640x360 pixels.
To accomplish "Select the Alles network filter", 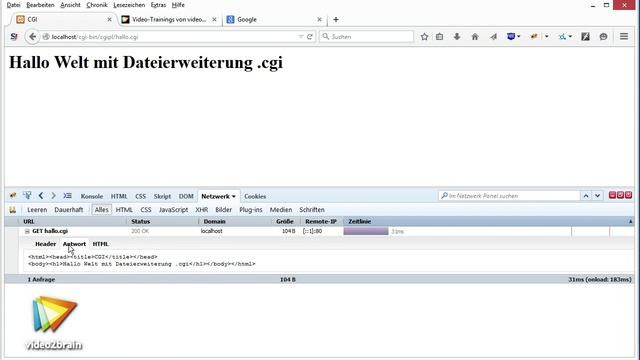I will pyautogui.click(x=102, y=210).
